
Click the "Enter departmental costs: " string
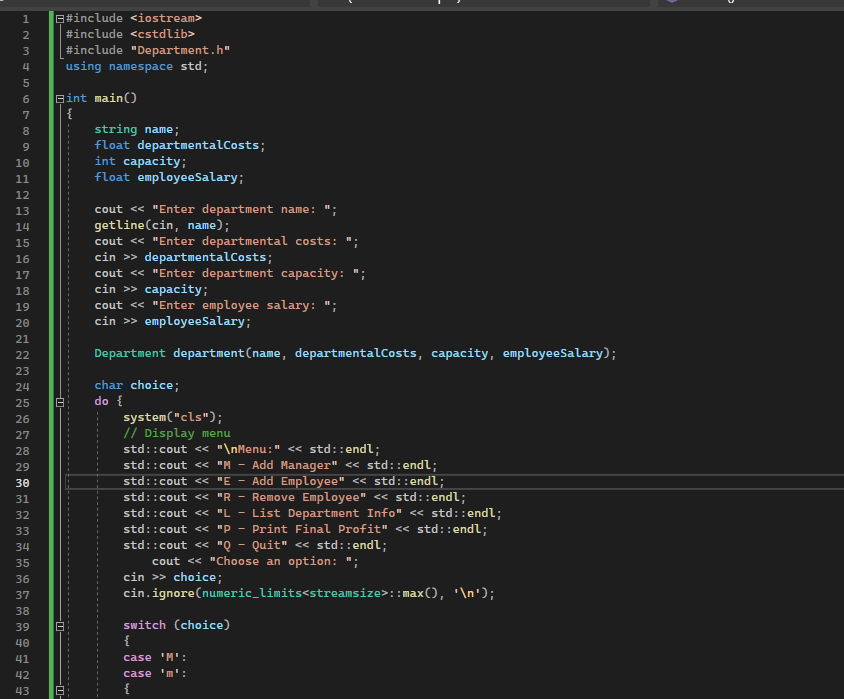pos(252,241)
